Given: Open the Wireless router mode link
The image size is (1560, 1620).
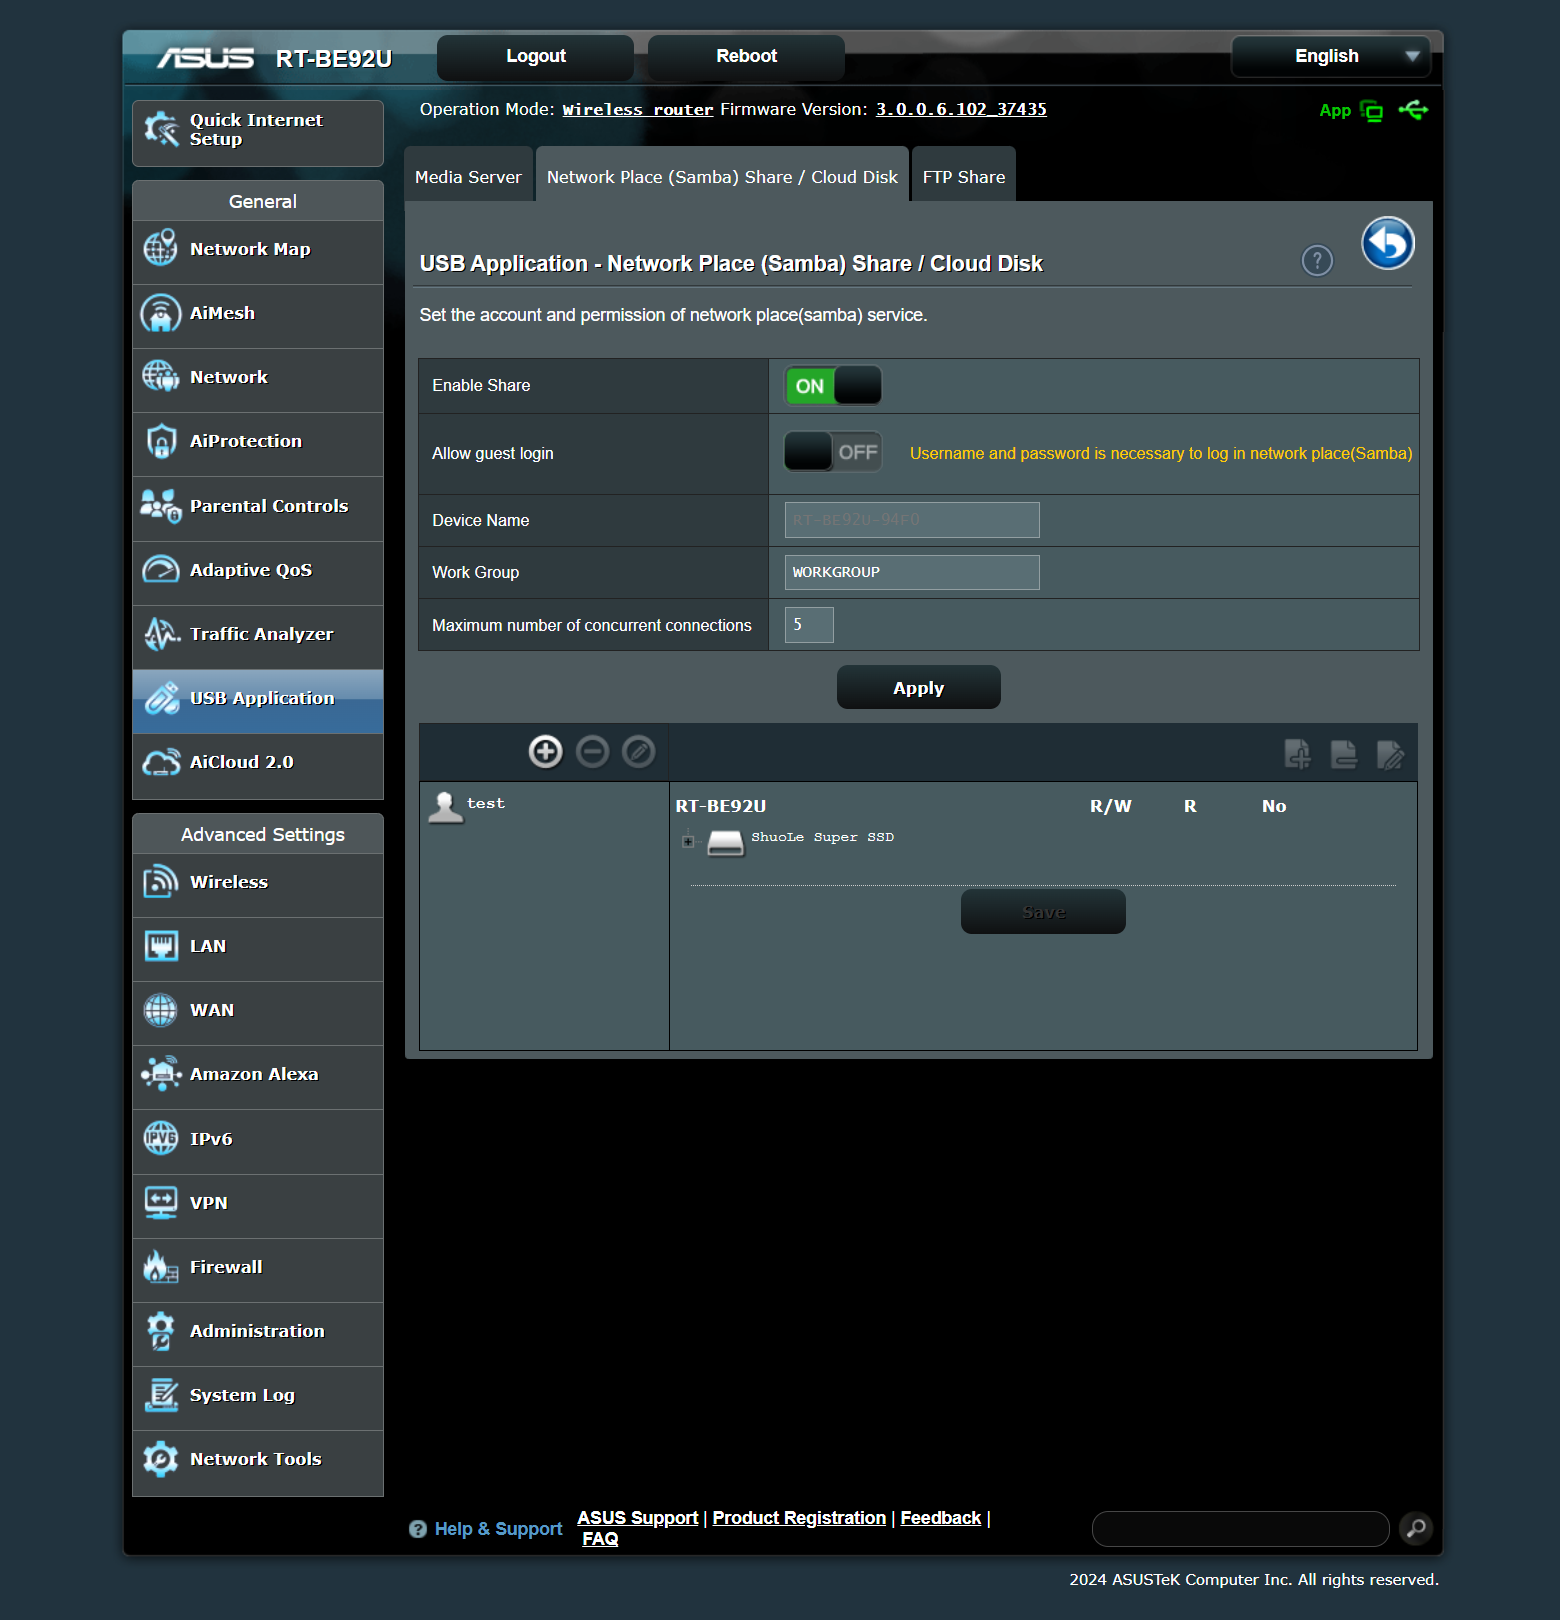Looking at the screenshot, I should point(638,109).
